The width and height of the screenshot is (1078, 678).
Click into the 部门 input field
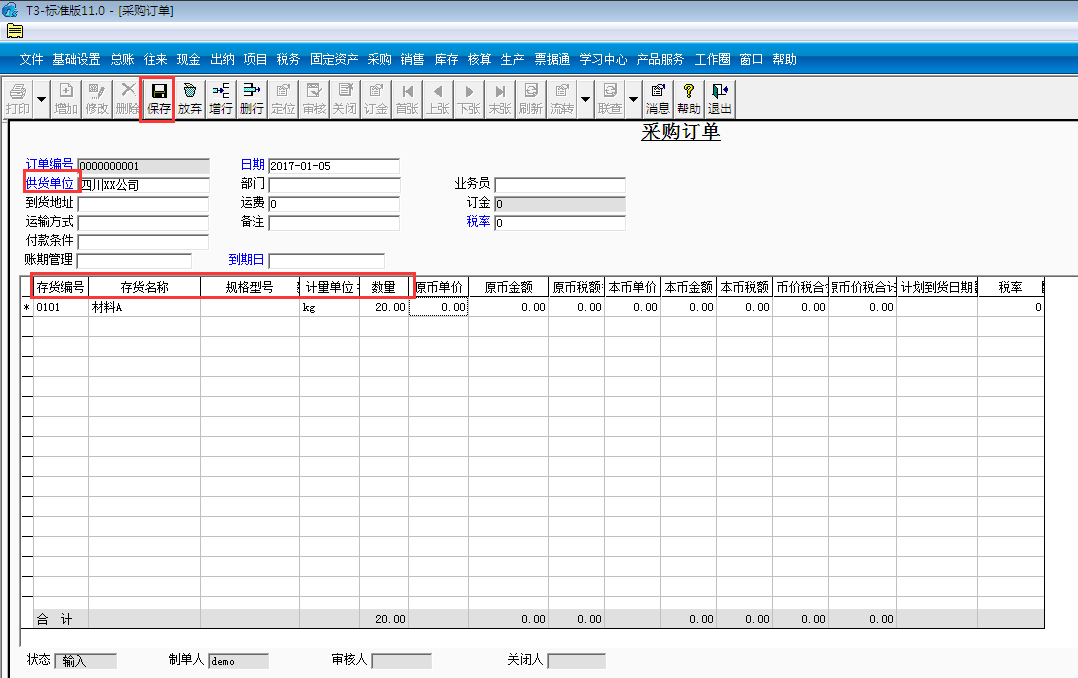pos(334,185)
